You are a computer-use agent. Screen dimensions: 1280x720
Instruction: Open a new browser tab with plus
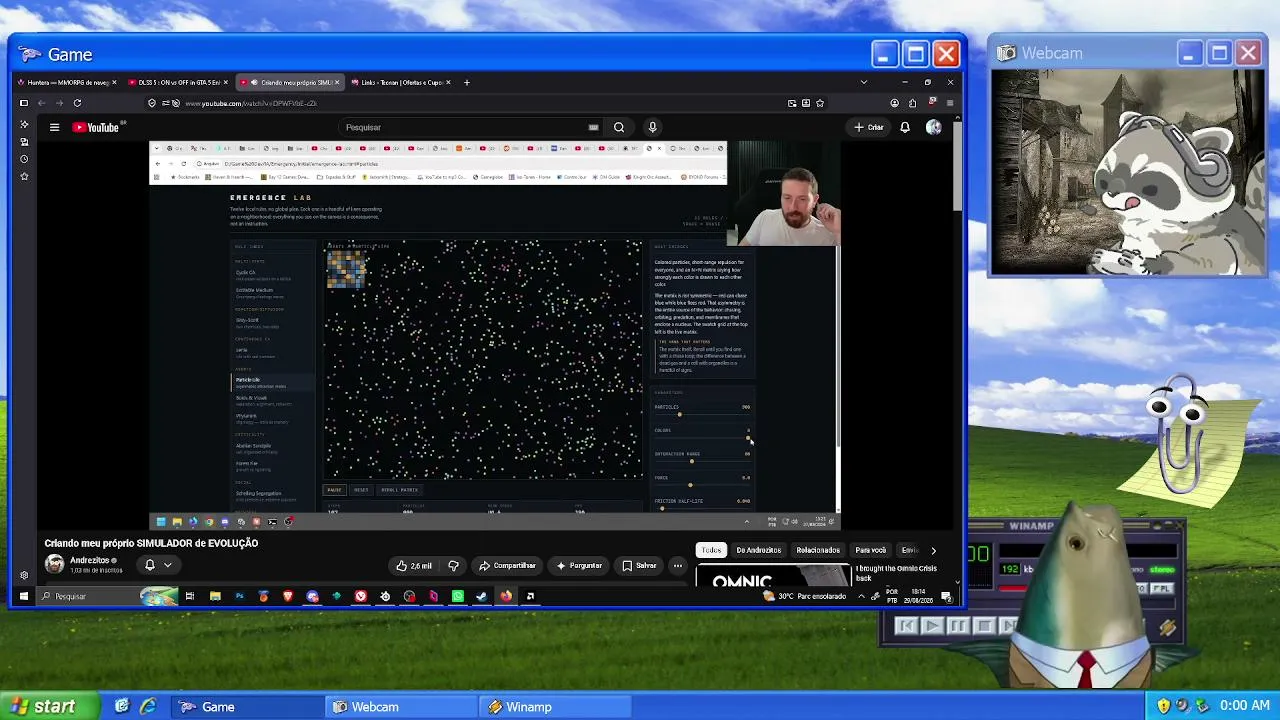point(466,82)
